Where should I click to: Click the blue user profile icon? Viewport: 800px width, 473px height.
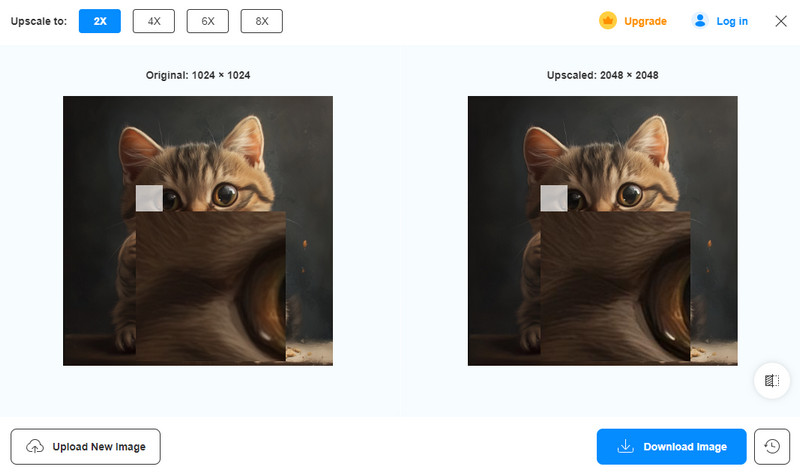coord(700,21)
